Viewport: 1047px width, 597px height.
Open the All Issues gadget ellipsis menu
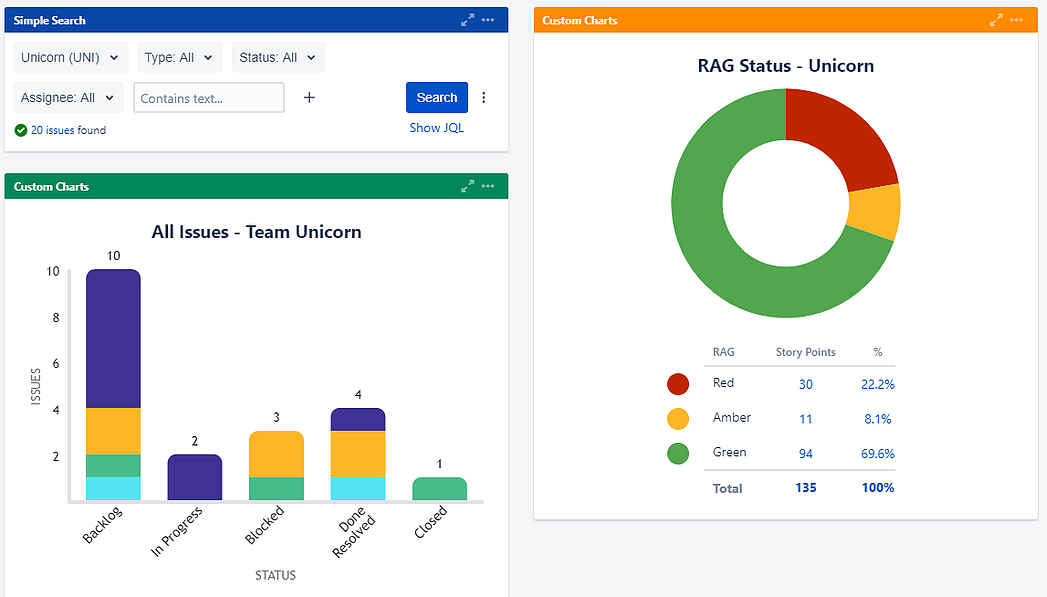[487, 186]
